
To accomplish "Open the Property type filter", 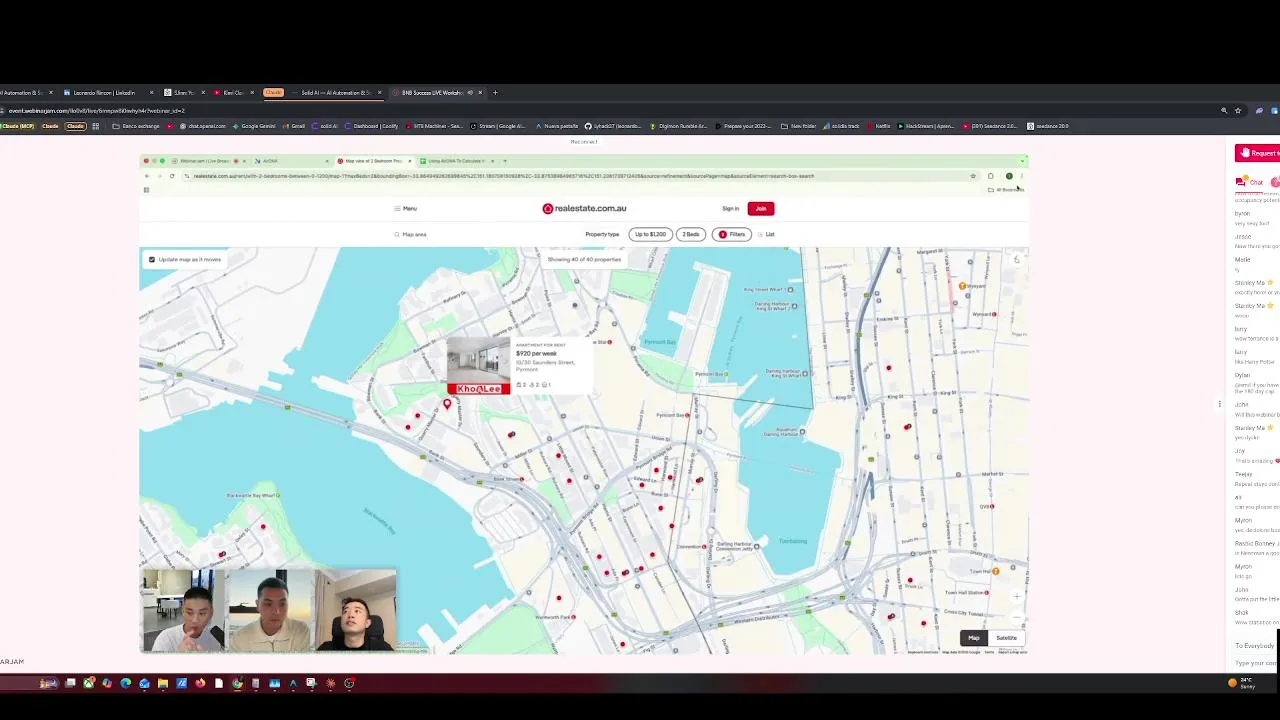I will 602,234.
